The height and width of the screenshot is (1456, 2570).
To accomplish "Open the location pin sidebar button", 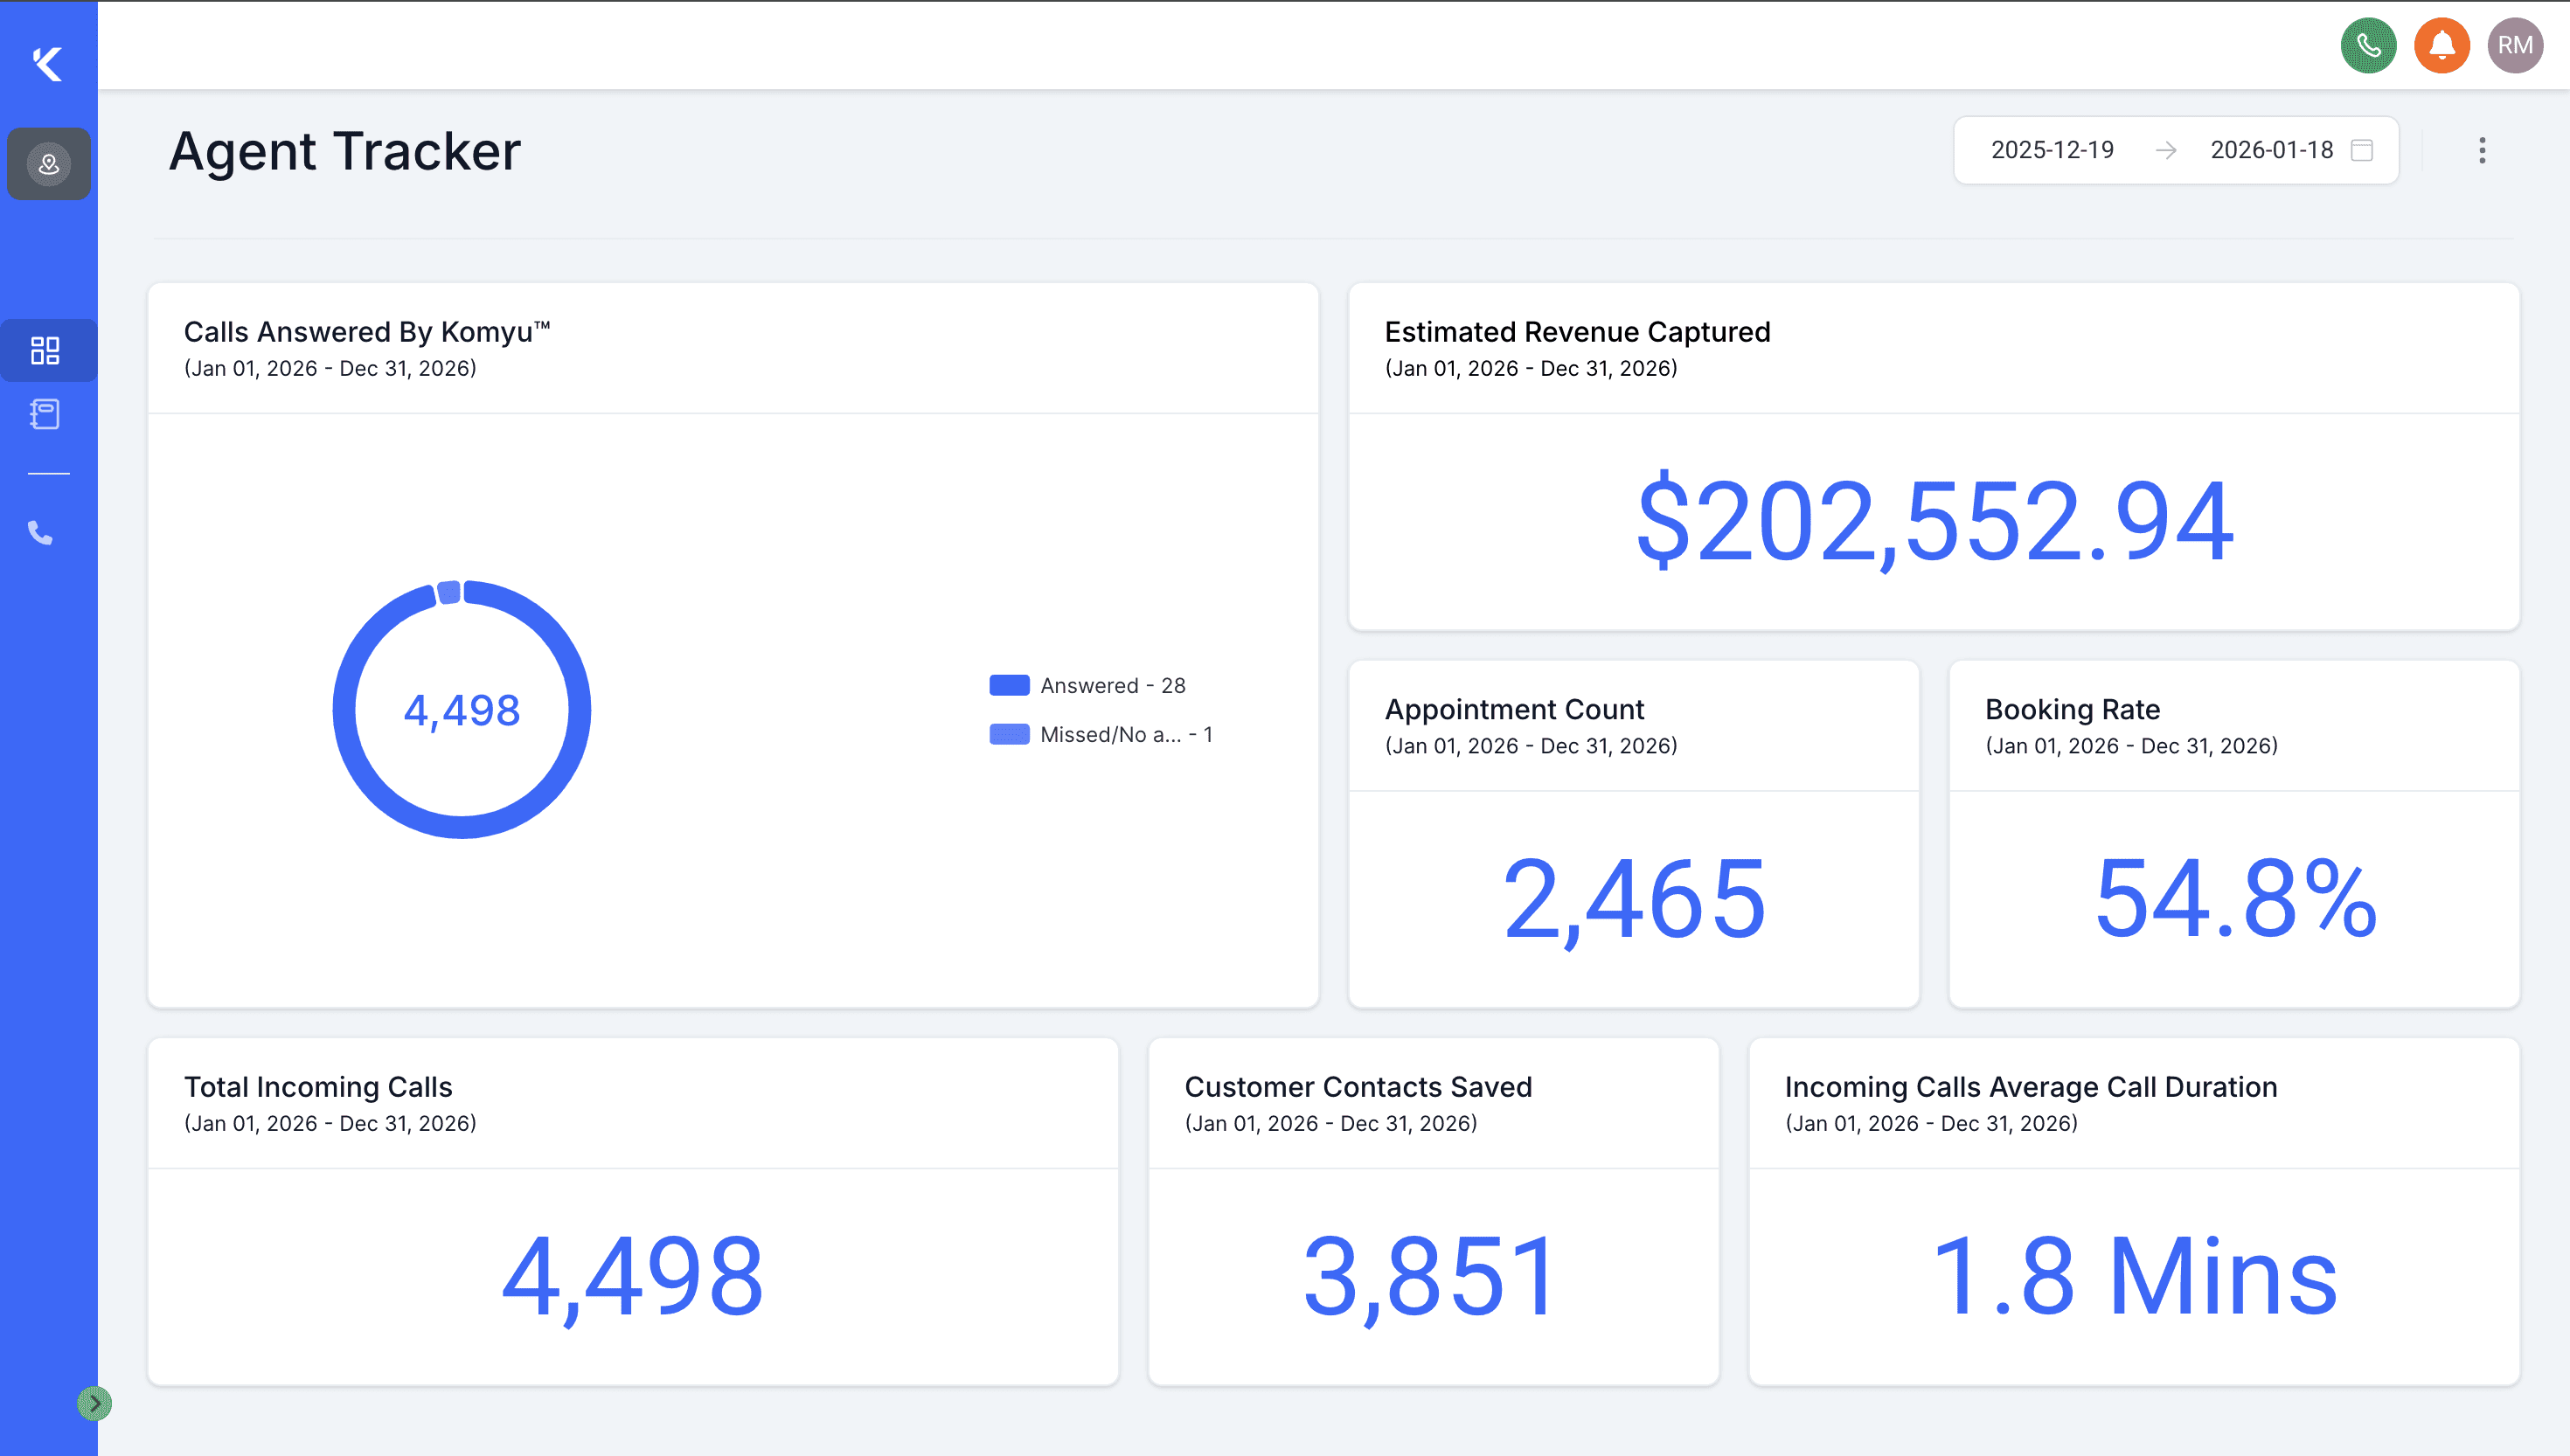I will click(x=49, y=164).
